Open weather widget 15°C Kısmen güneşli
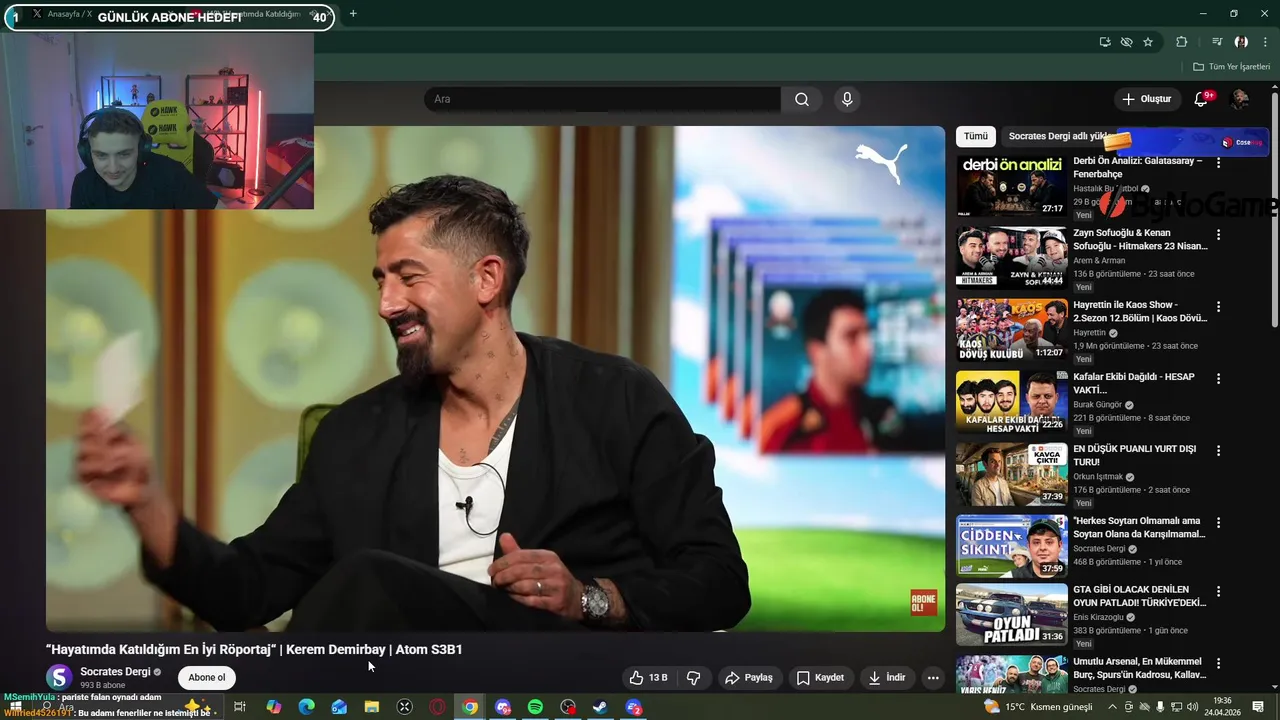Image resolution: width=1280 pixels, height=720 pixels. click(x=1038, y=707)
